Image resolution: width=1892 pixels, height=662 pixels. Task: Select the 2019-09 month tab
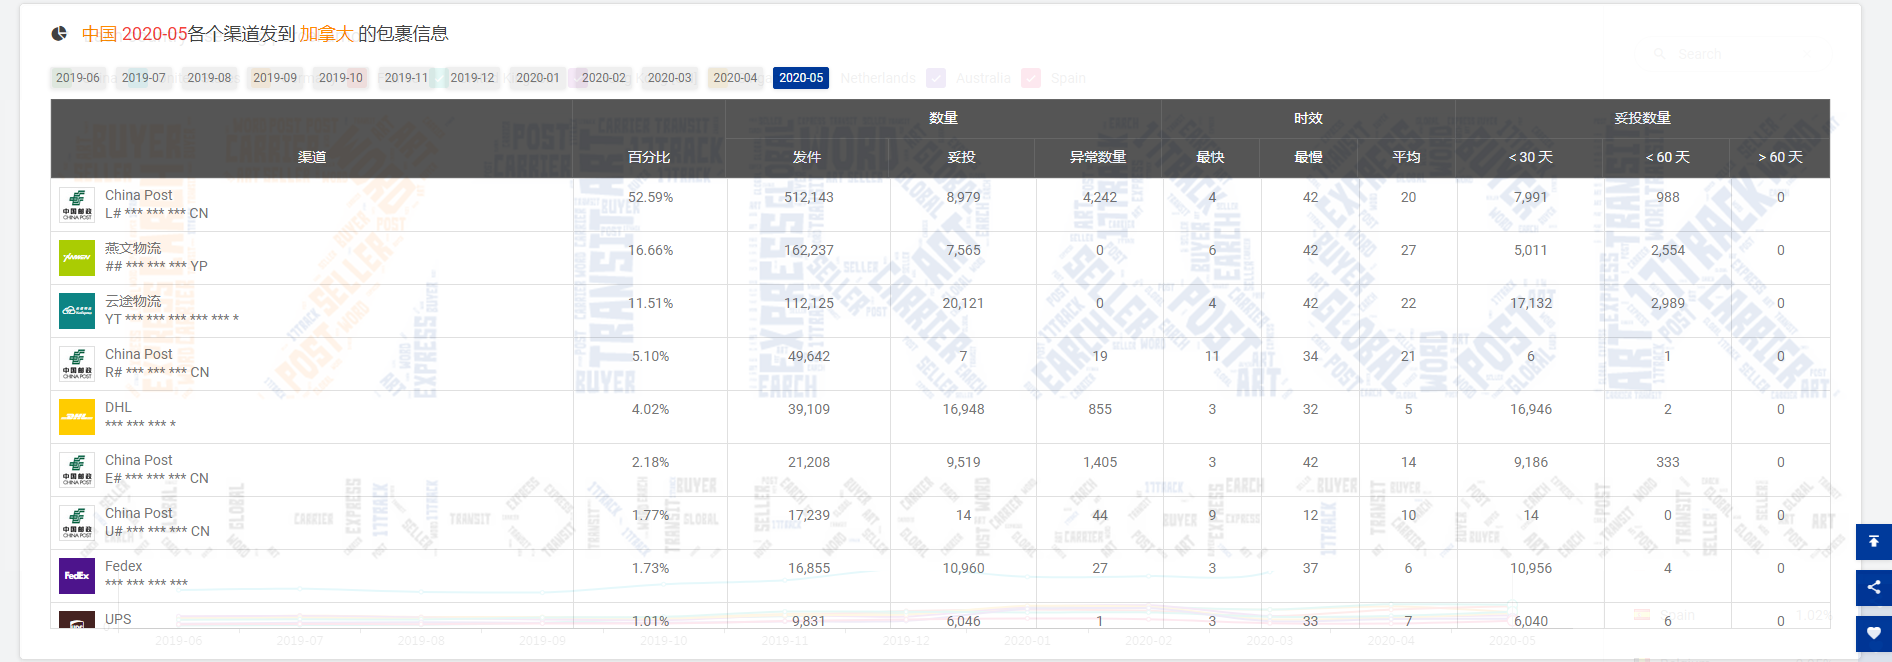(x=275, y=78)
